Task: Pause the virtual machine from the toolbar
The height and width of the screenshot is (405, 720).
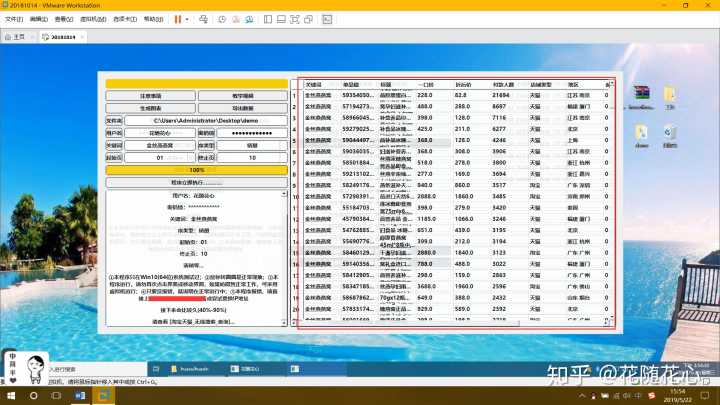Action: [178, 18]
